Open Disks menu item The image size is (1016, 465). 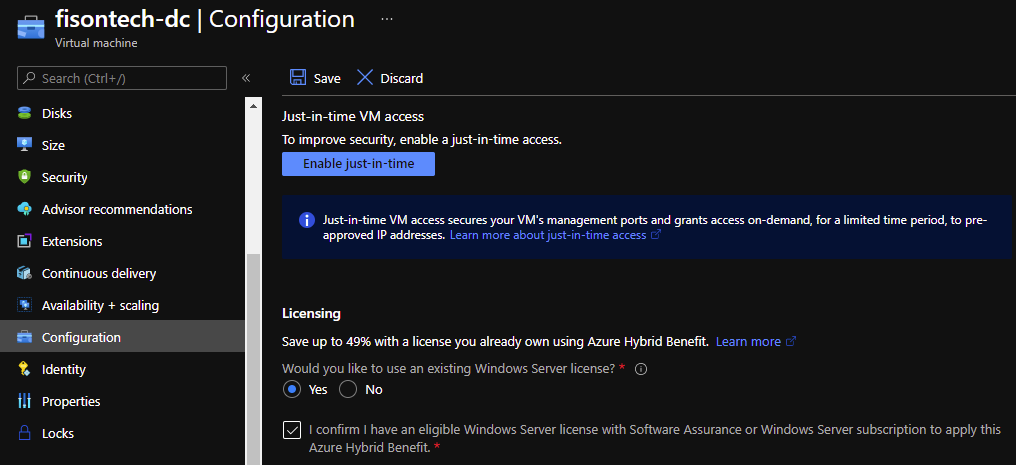click(x=122, y=113)
